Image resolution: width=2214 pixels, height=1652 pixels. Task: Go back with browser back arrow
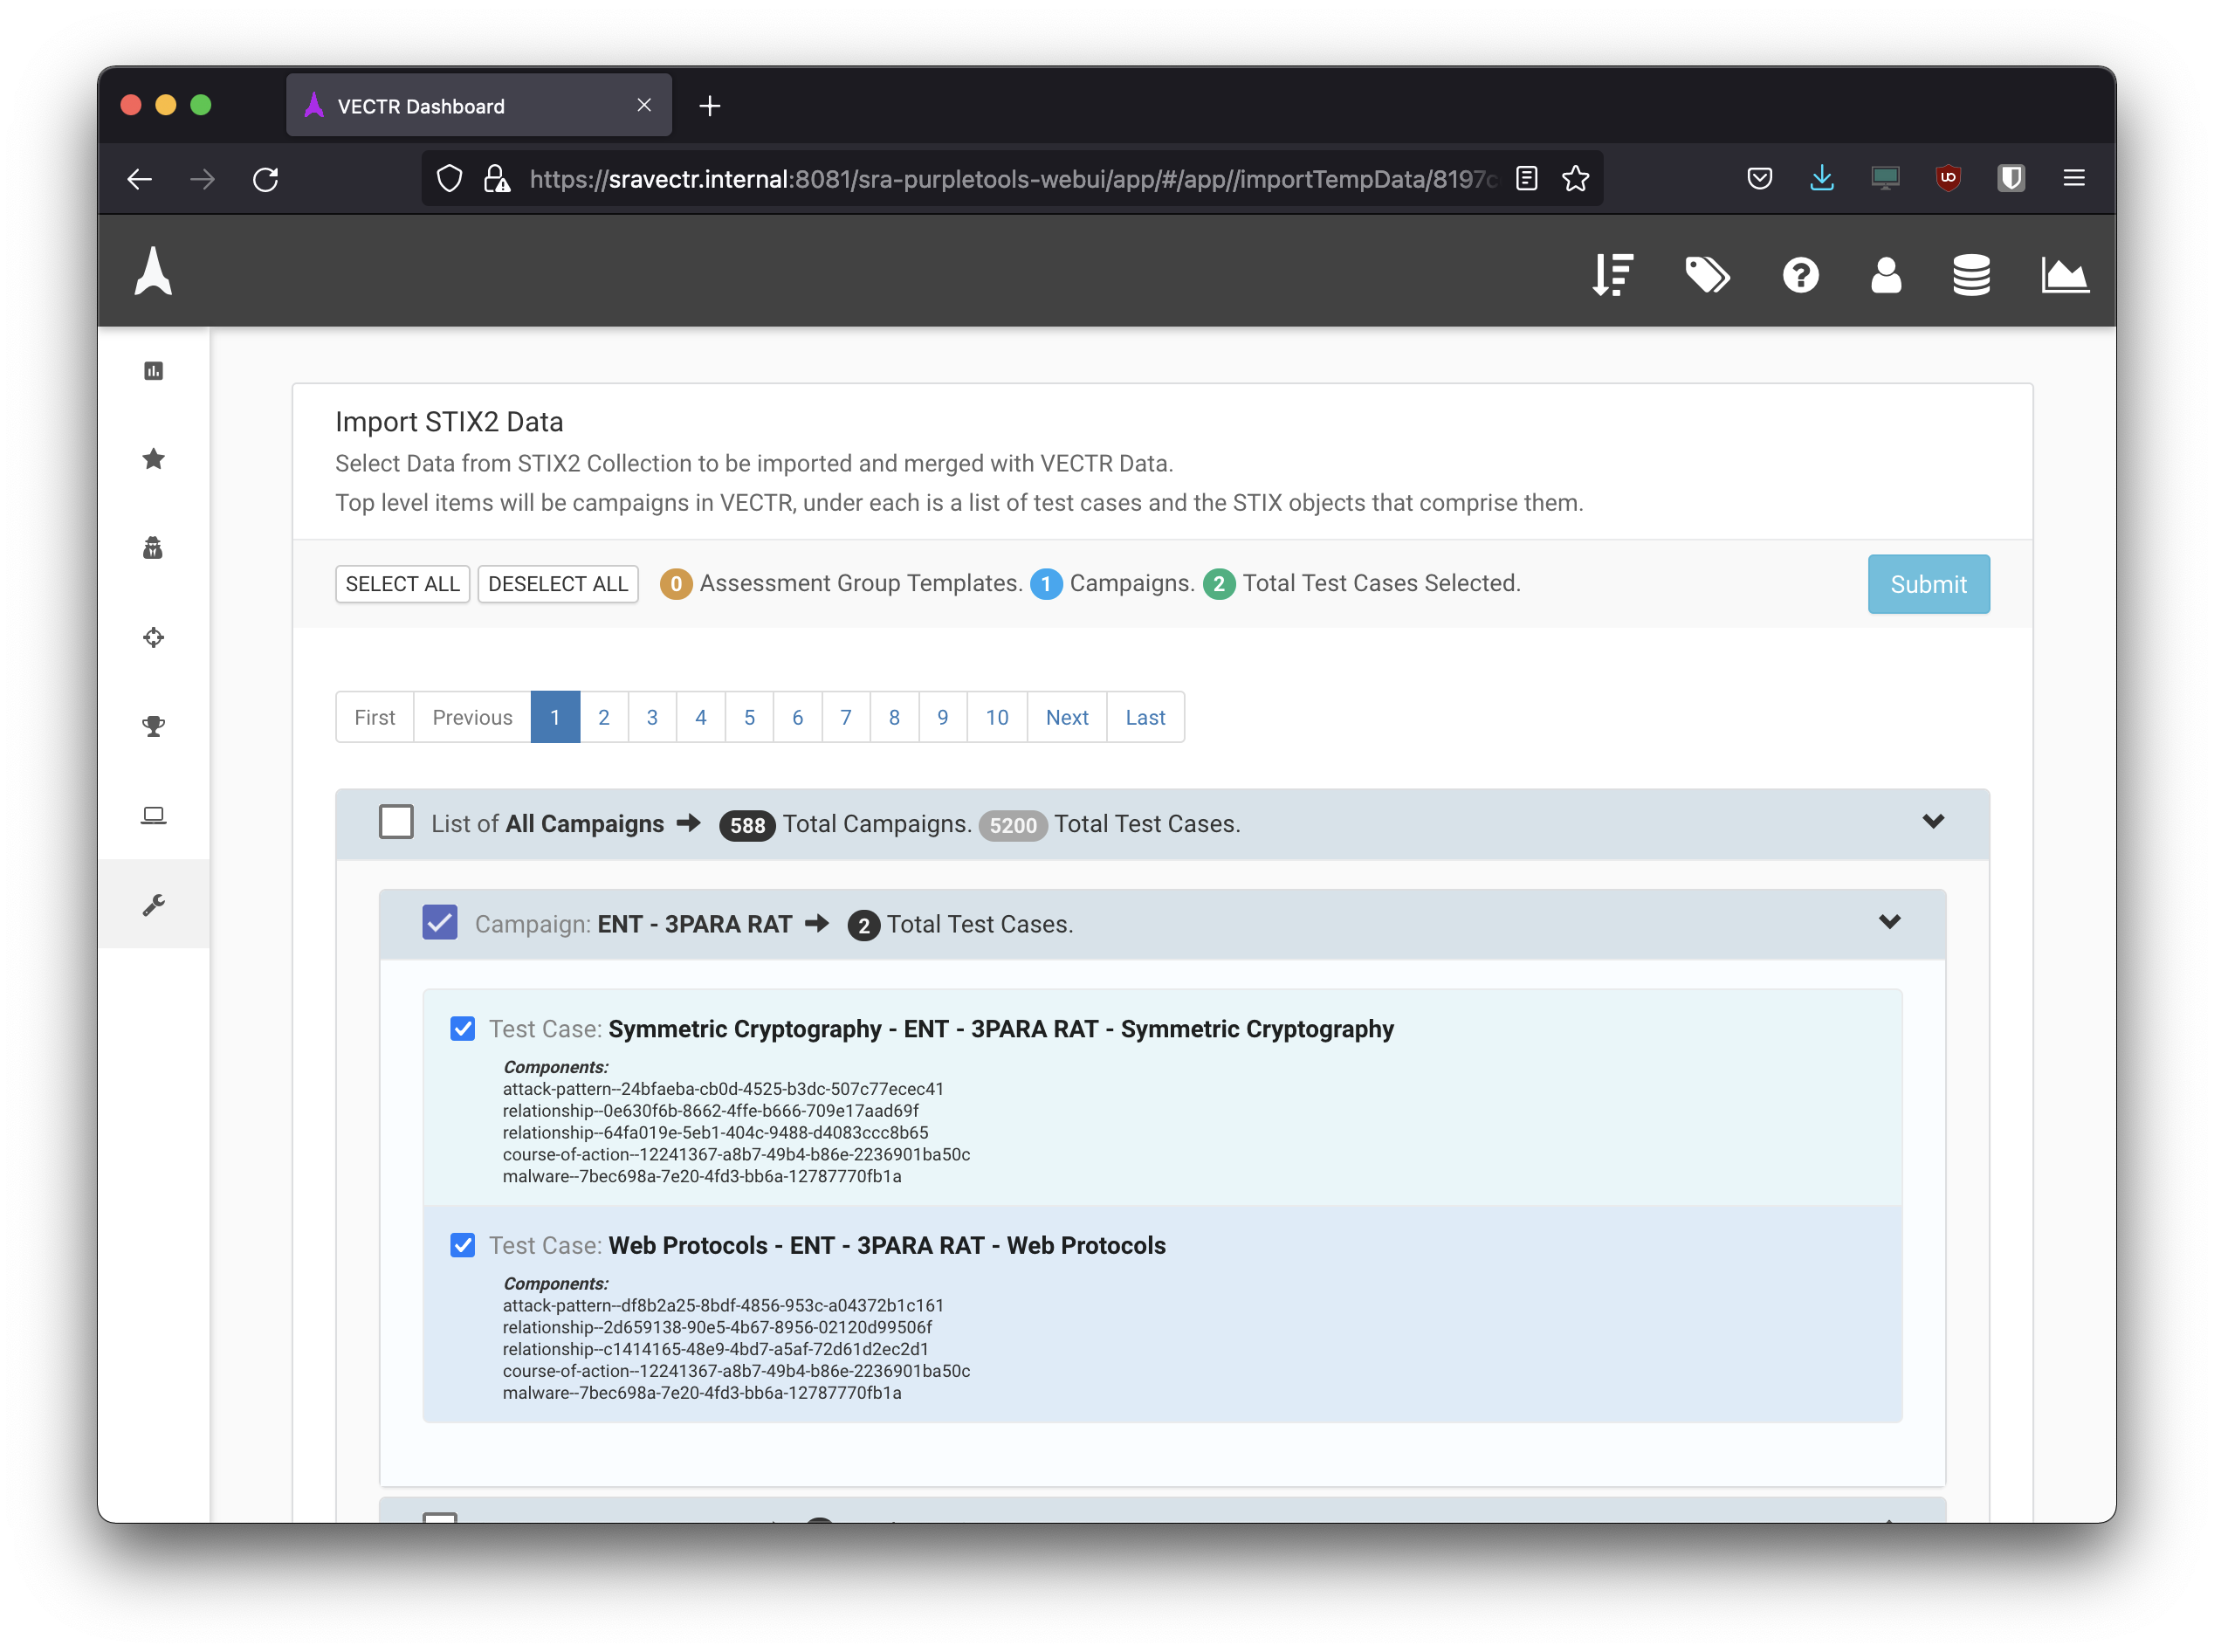[x=140, y=179]
